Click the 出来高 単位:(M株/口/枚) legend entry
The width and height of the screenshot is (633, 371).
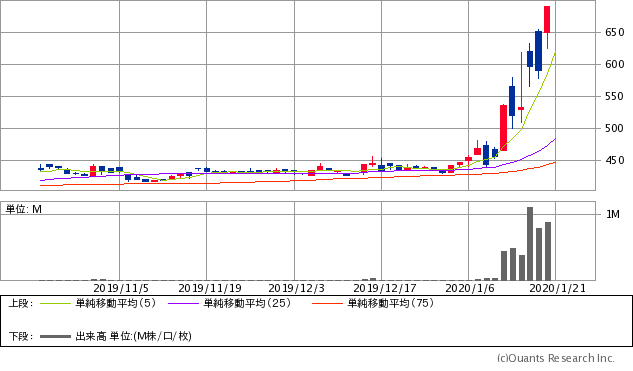coord(133,336)
